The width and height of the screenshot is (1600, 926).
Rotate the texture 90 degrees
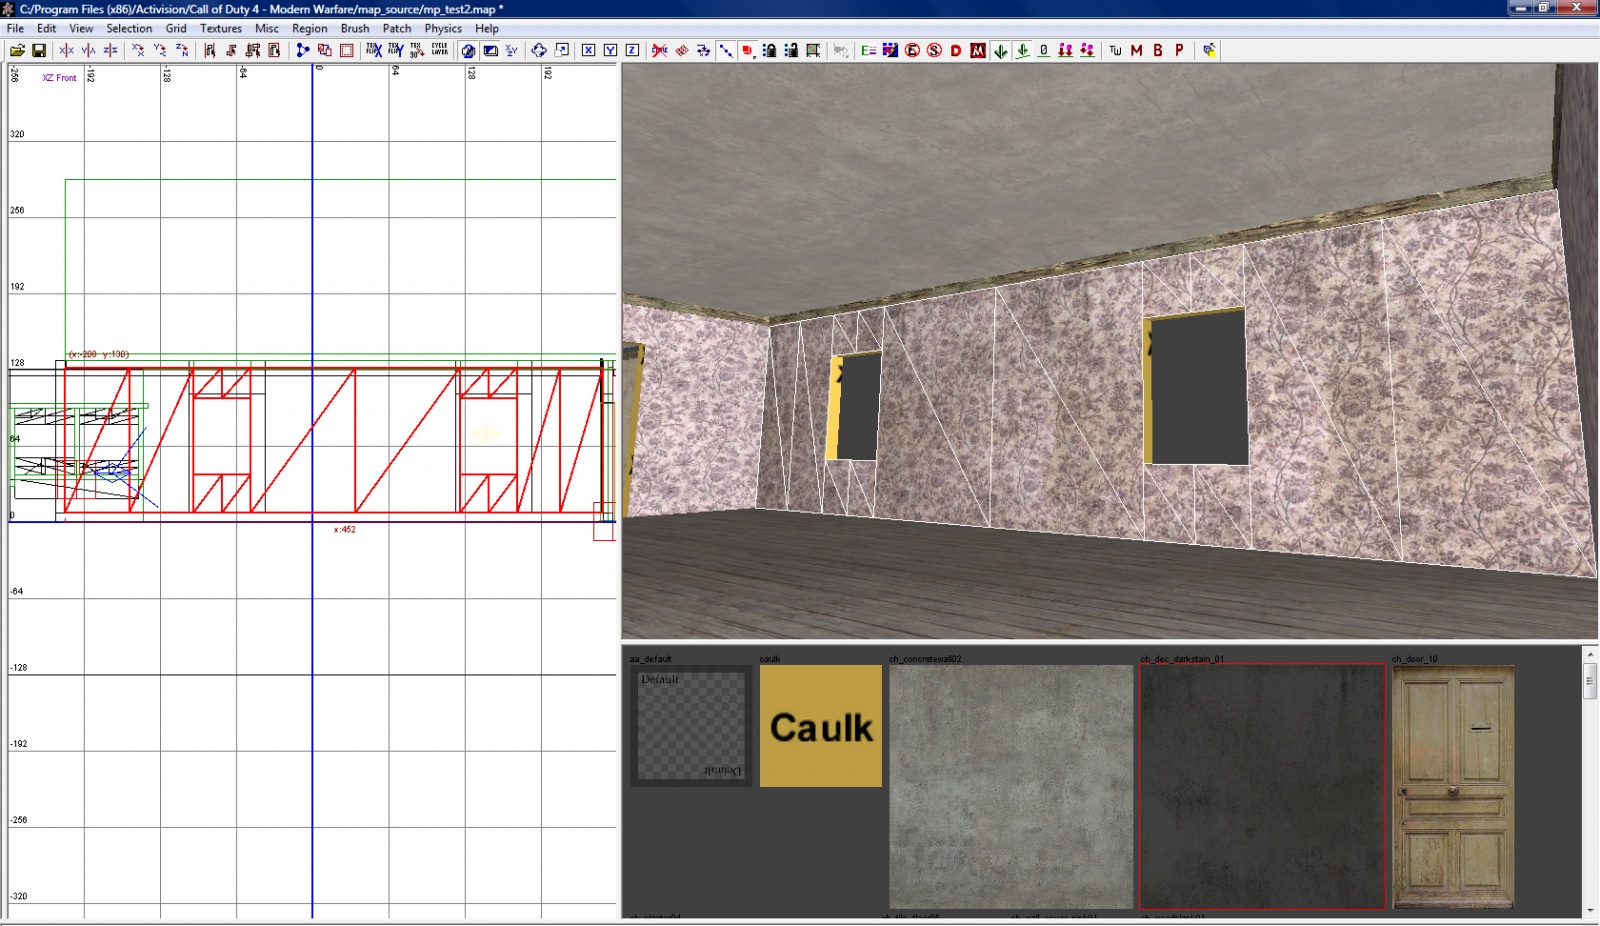point(417,50)
